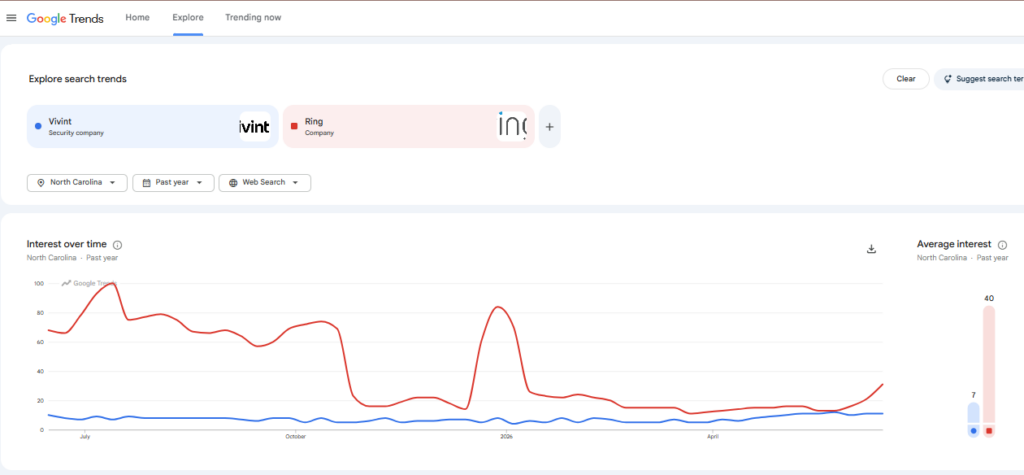Click the April axis label
The height and width of the screenshot is (475, 1024).
712,436
